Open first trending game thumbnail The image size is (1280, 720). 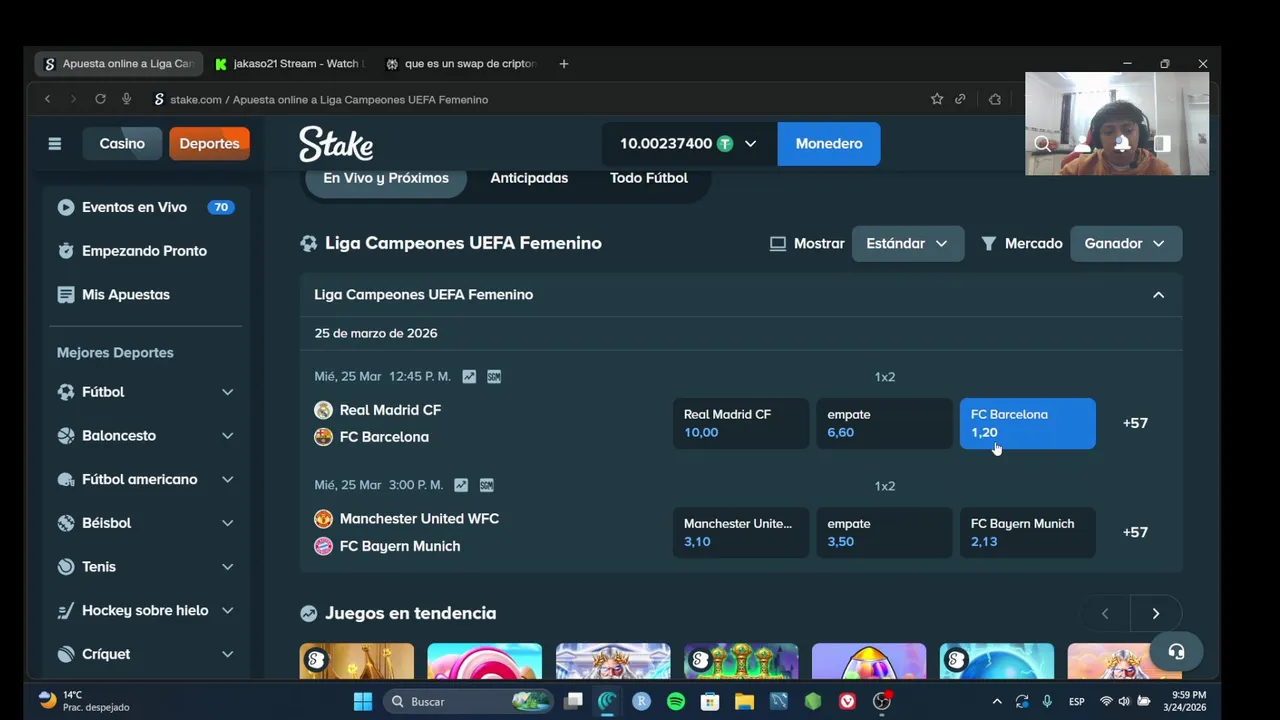click(x=356, y=661)
